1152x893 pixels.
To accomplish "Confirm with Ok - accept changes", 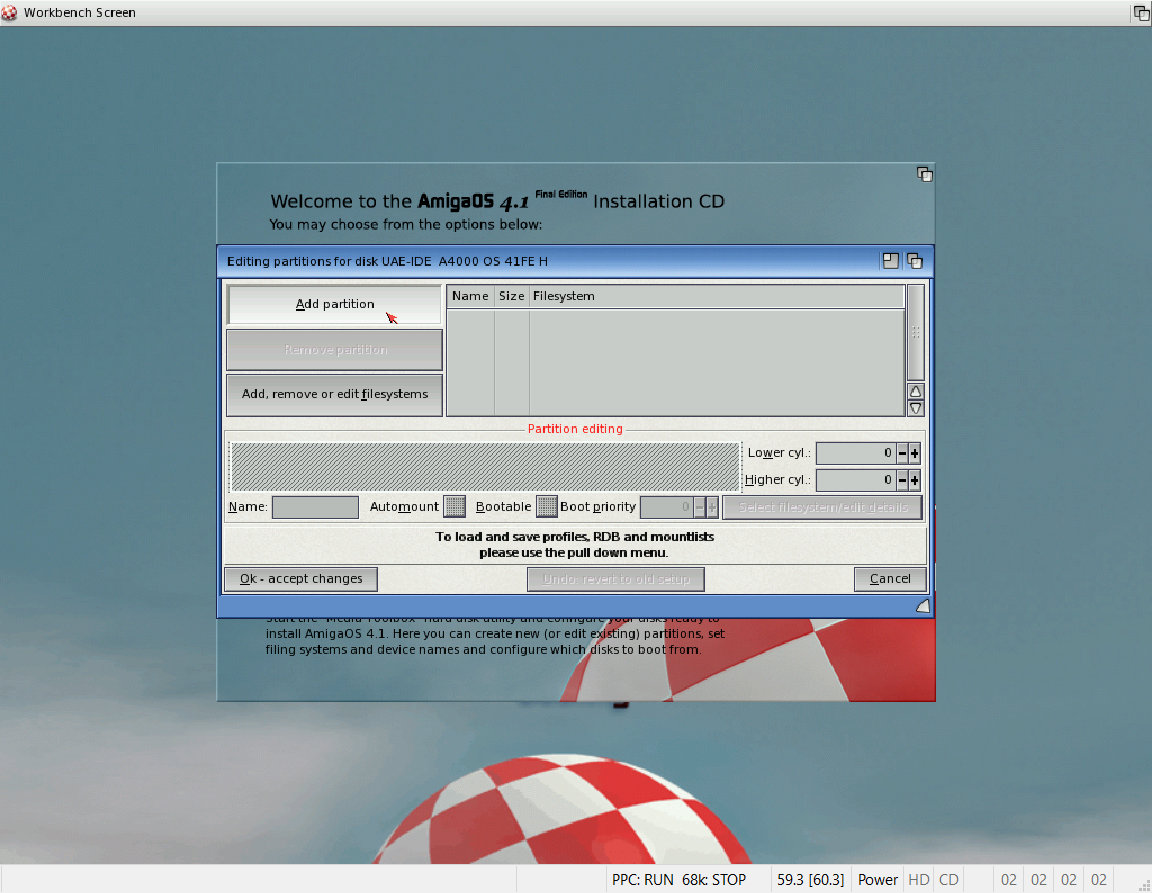I will tap(301, 579).
